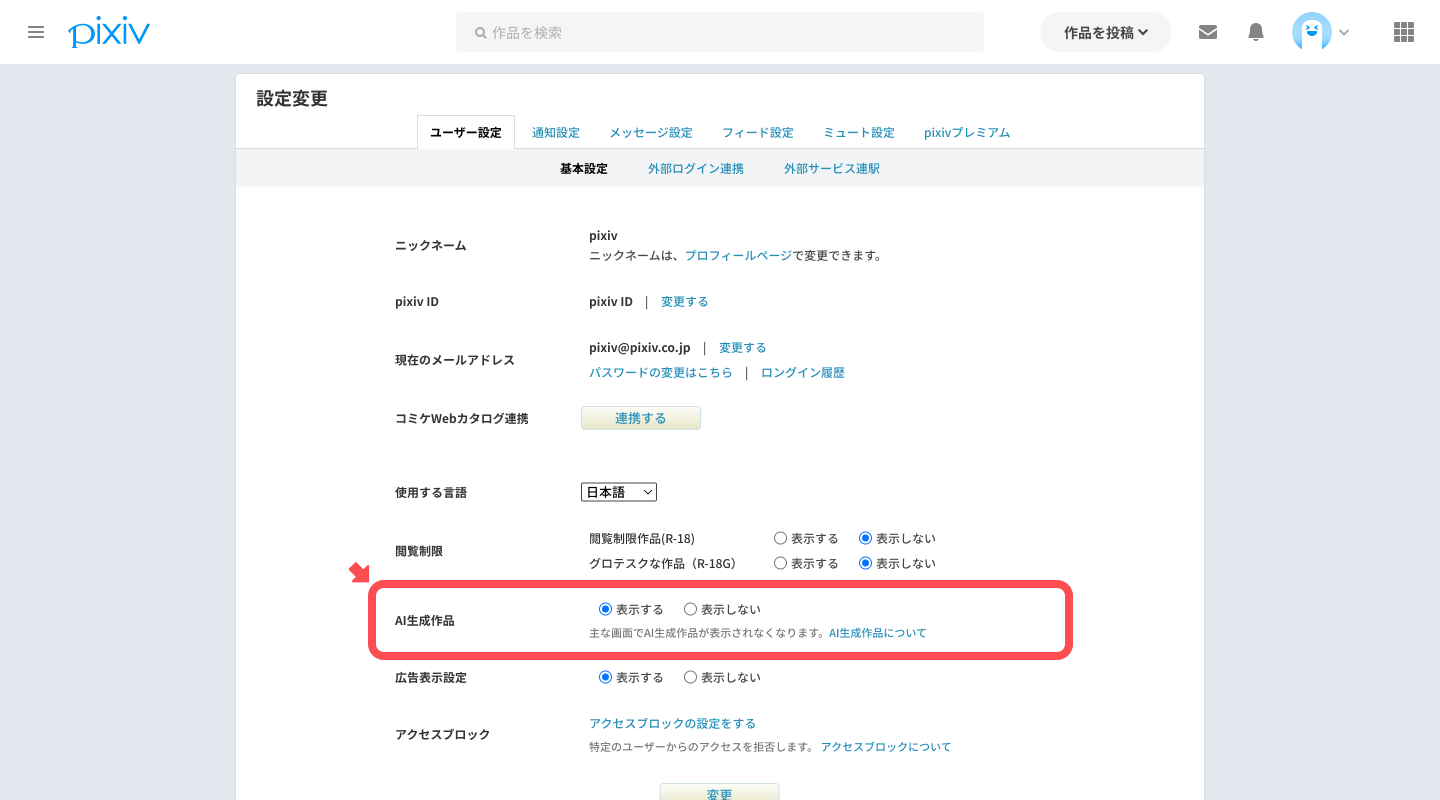This screenshot has width=1440, height=800.
Task: Expand the account menu arrow beside avatar
Action: pyautogui.click(x=1344, y=33)
